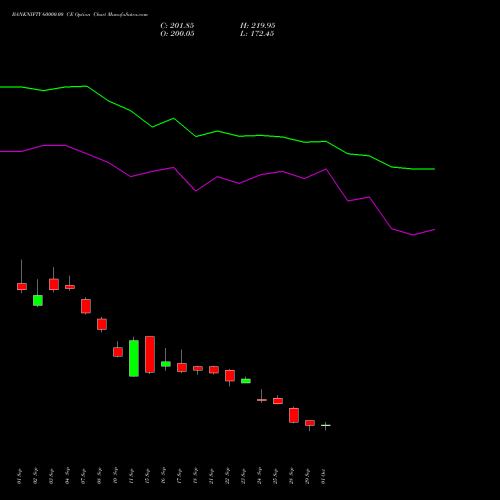Click the 25 Sep date axis label

275,476
